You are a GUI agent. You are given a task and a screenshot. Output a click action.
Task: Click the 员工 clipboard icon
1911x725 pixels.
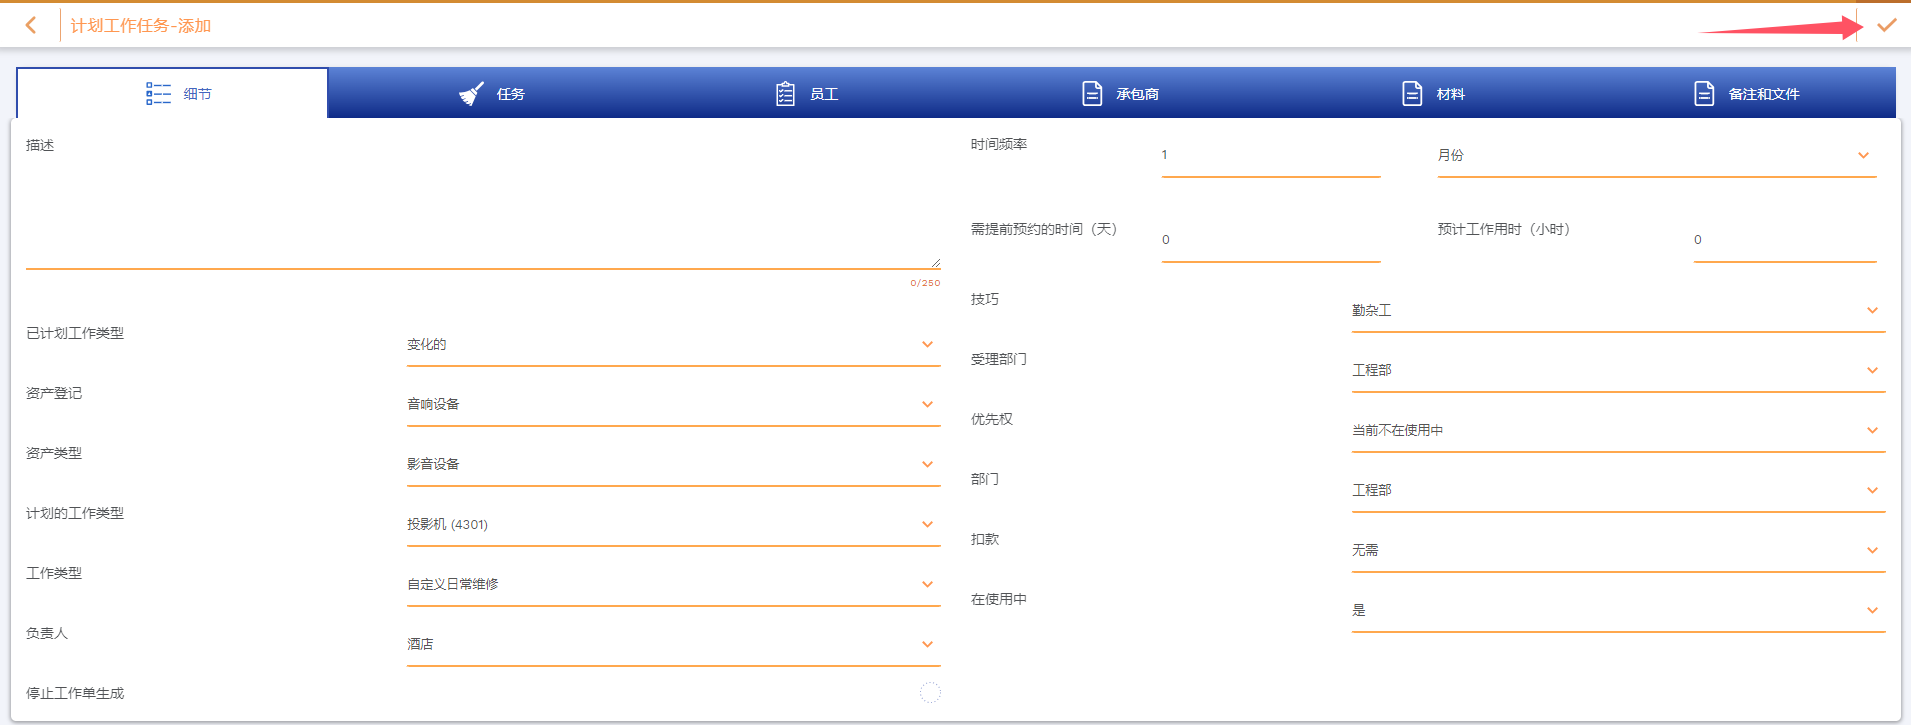point(785,94)
